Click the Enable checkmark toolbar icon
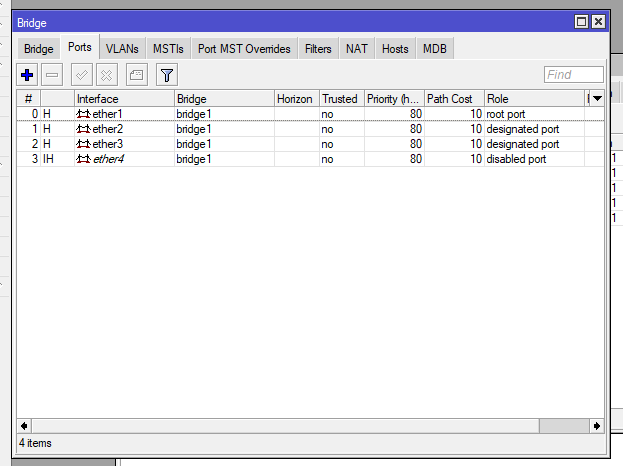 82,75
